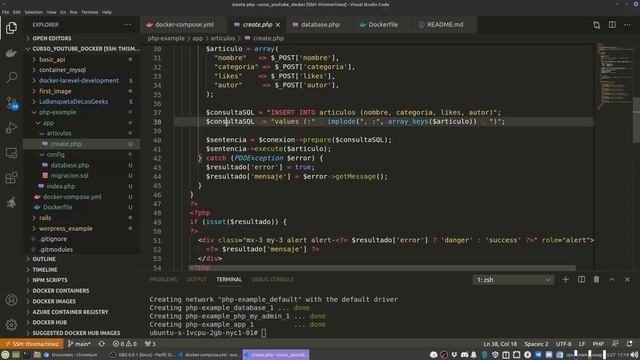The image size is (640, 360).
Task: Switch to README.md tab
Action: (x=444, y=24)
